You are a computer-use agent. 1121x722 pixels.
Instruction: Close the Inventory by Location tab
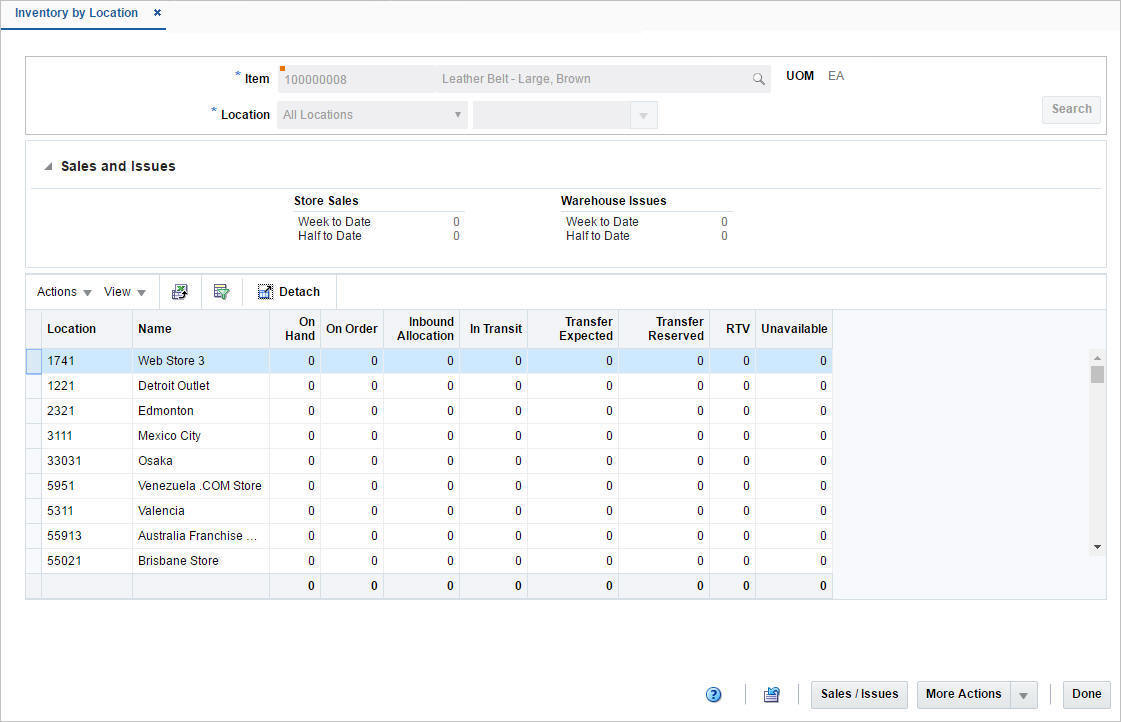pyautogui.click(x=157, y=13)
